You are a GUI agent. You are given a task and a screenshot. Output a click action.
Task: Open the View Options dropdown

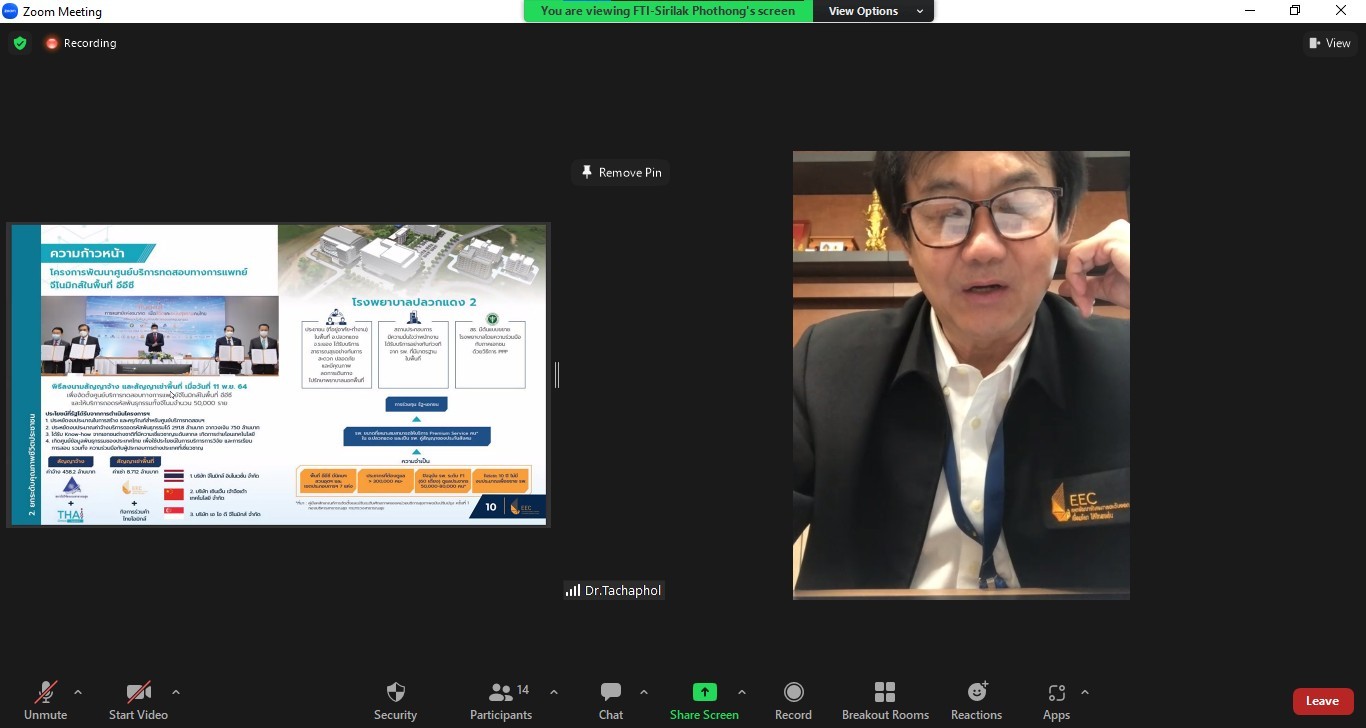tap(871, 11)
